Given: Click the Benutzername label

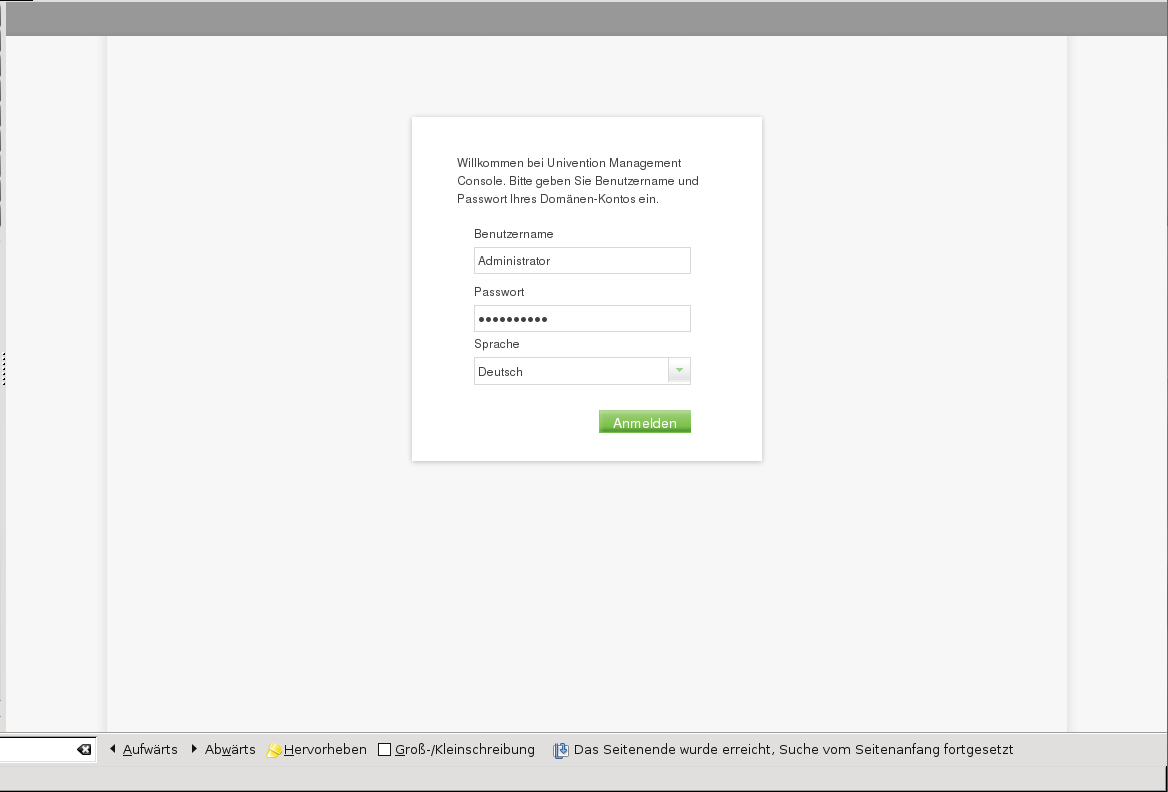Looking at the screenshot, I should (513, 234).
